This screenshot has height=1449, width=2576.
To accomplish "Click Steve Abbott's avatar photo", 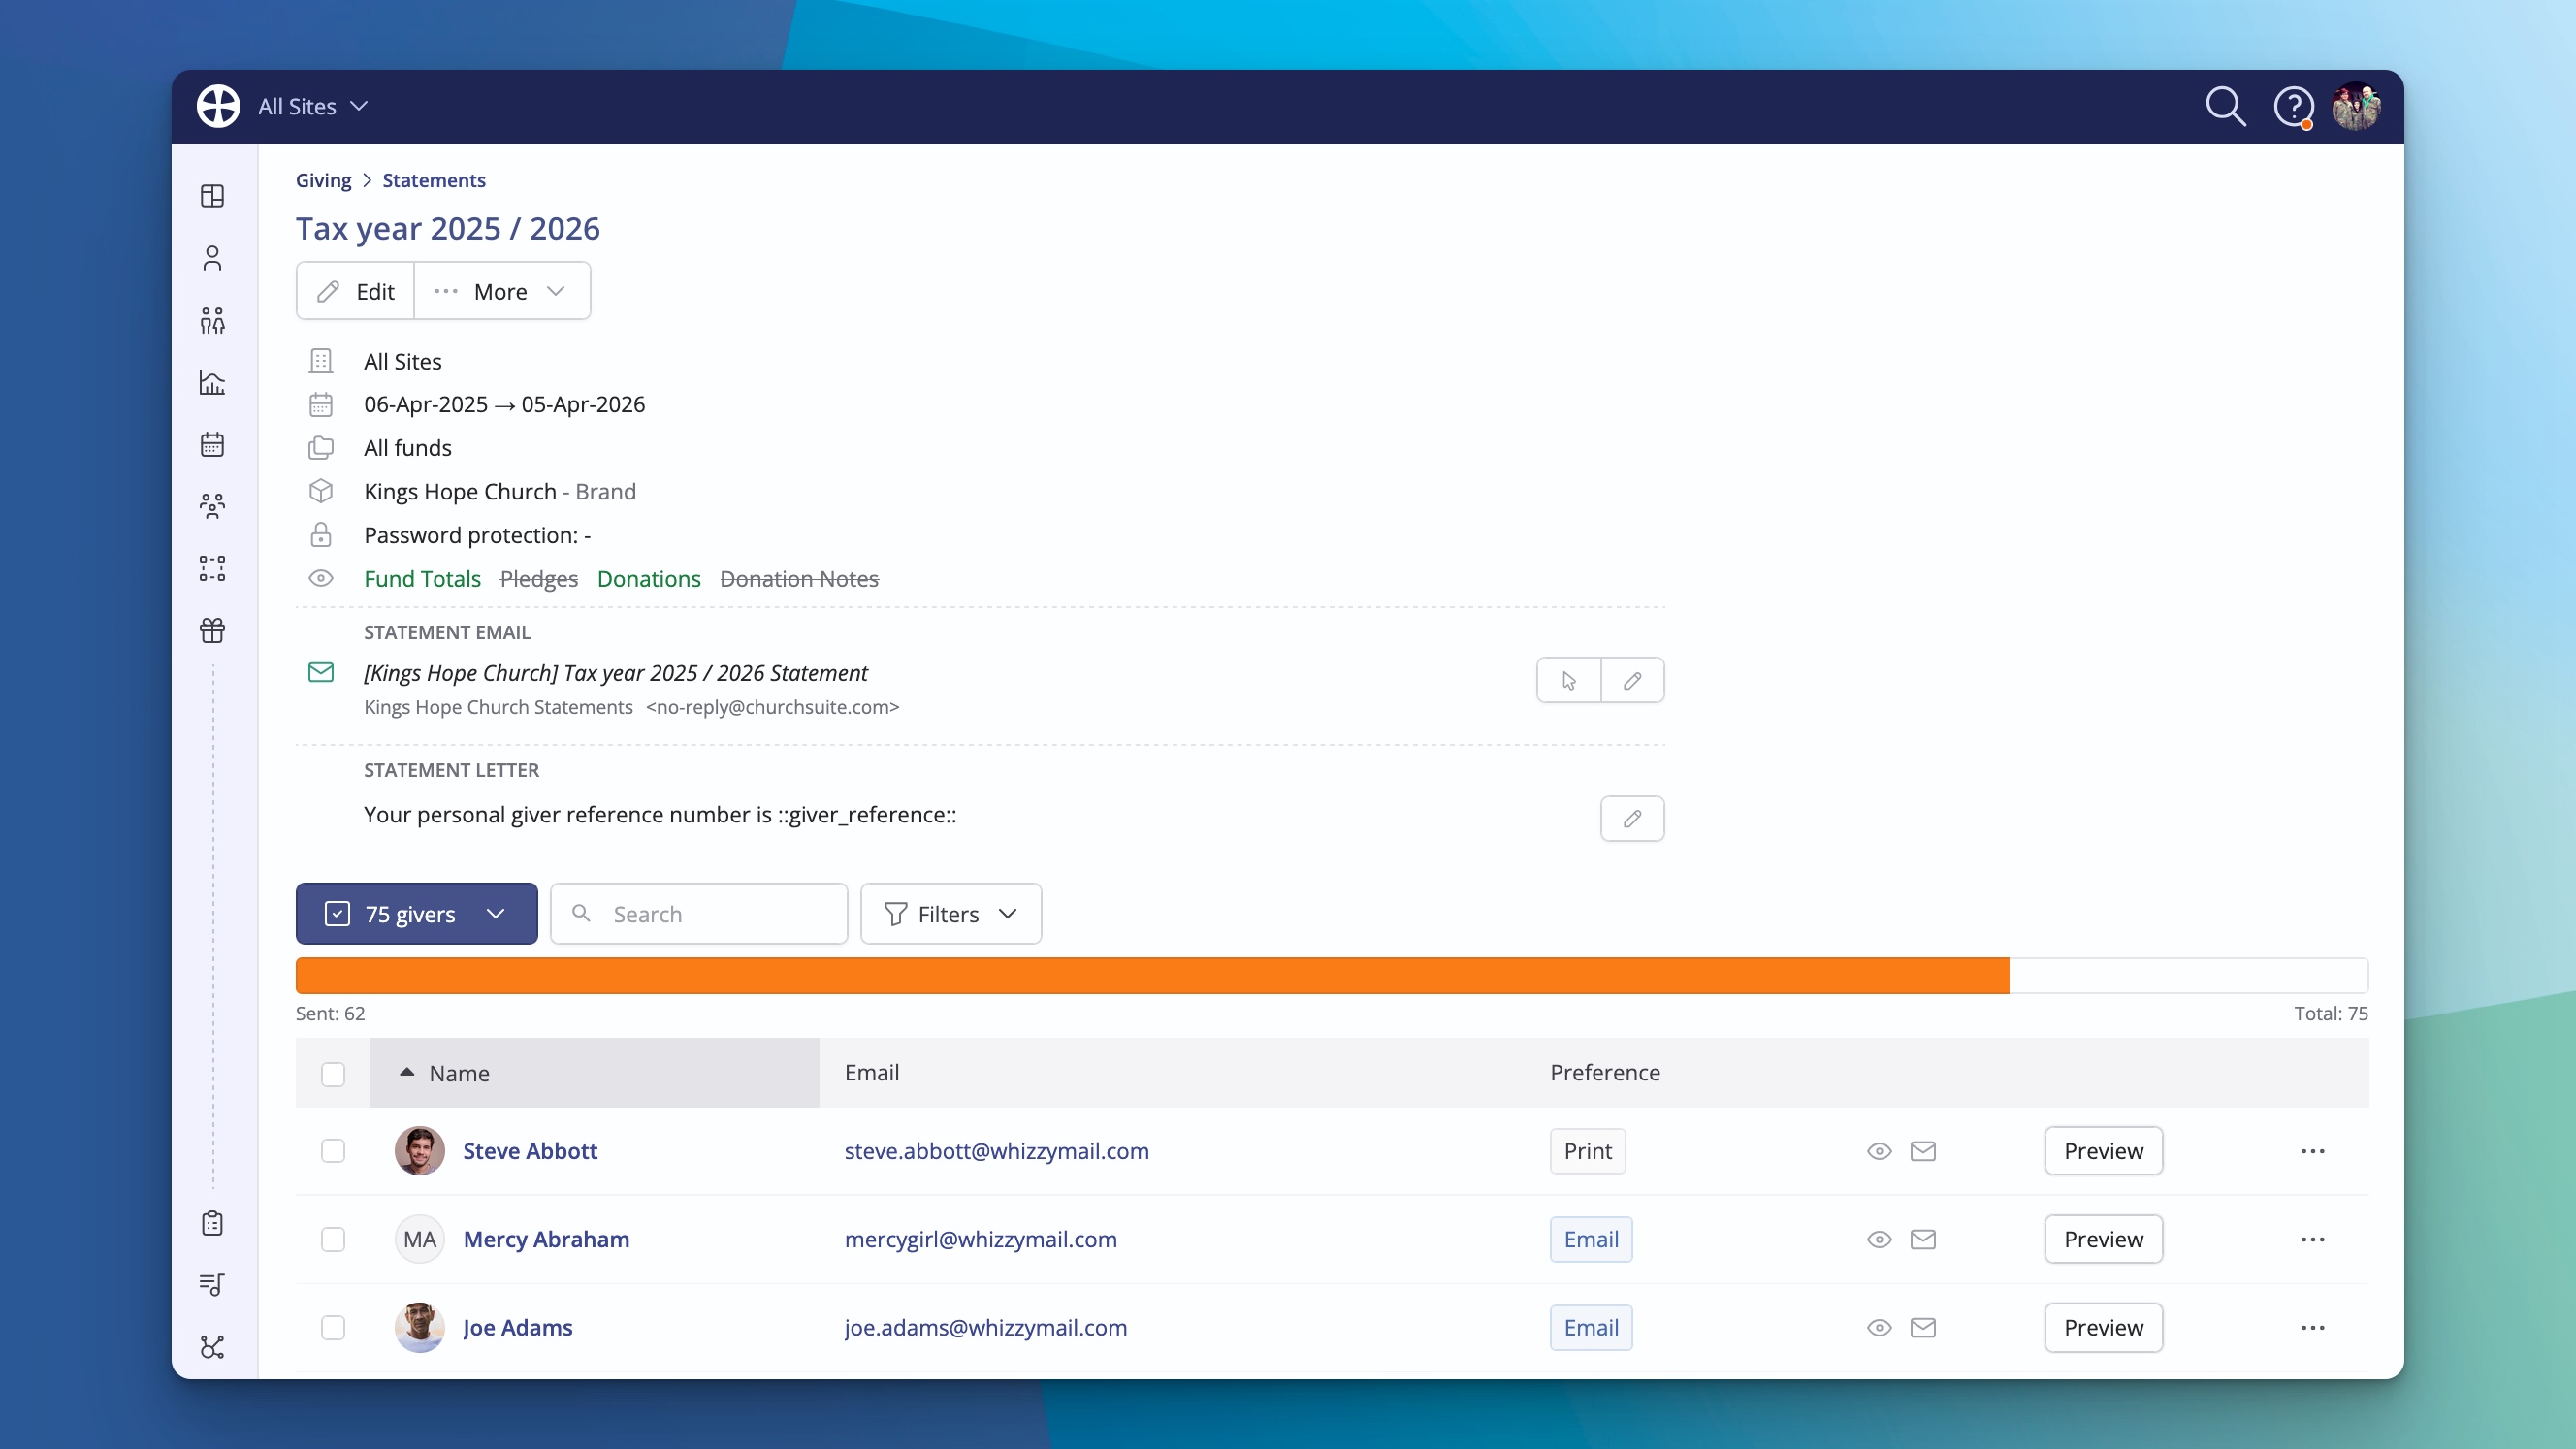I will coord(419,1151).
